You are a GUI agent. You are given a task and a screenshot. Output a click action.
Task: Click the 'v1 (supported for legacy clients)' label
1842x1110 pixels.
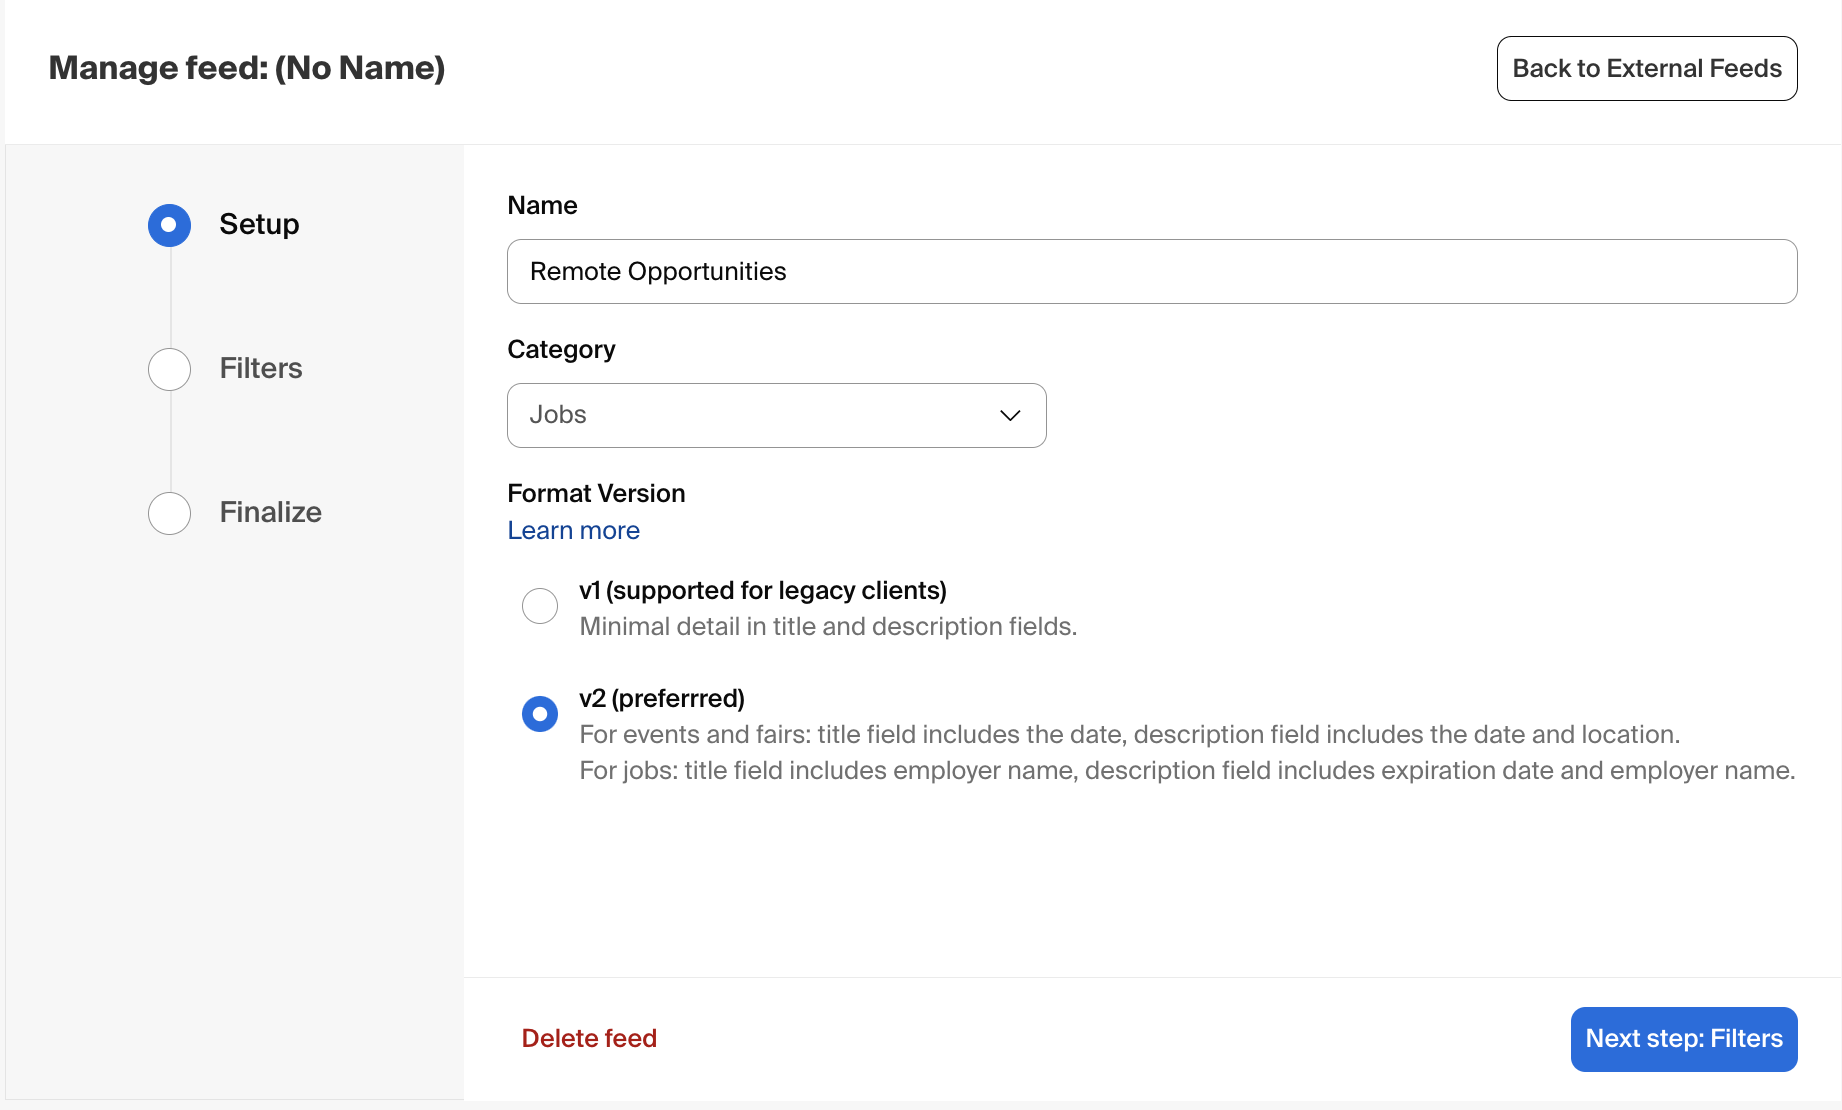coord(762,591)
